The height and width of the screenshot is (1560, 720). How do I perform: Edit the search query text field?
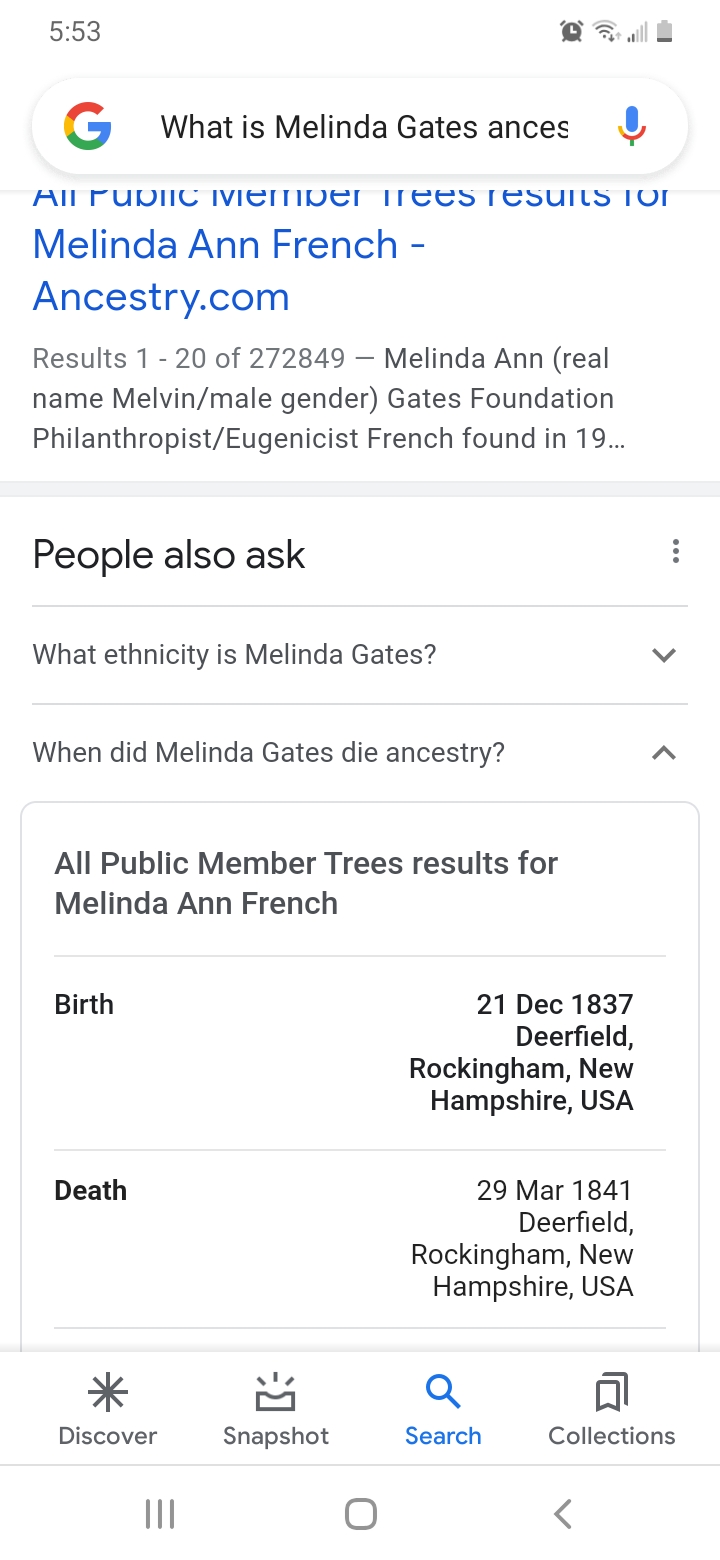(x=364, y=127)
